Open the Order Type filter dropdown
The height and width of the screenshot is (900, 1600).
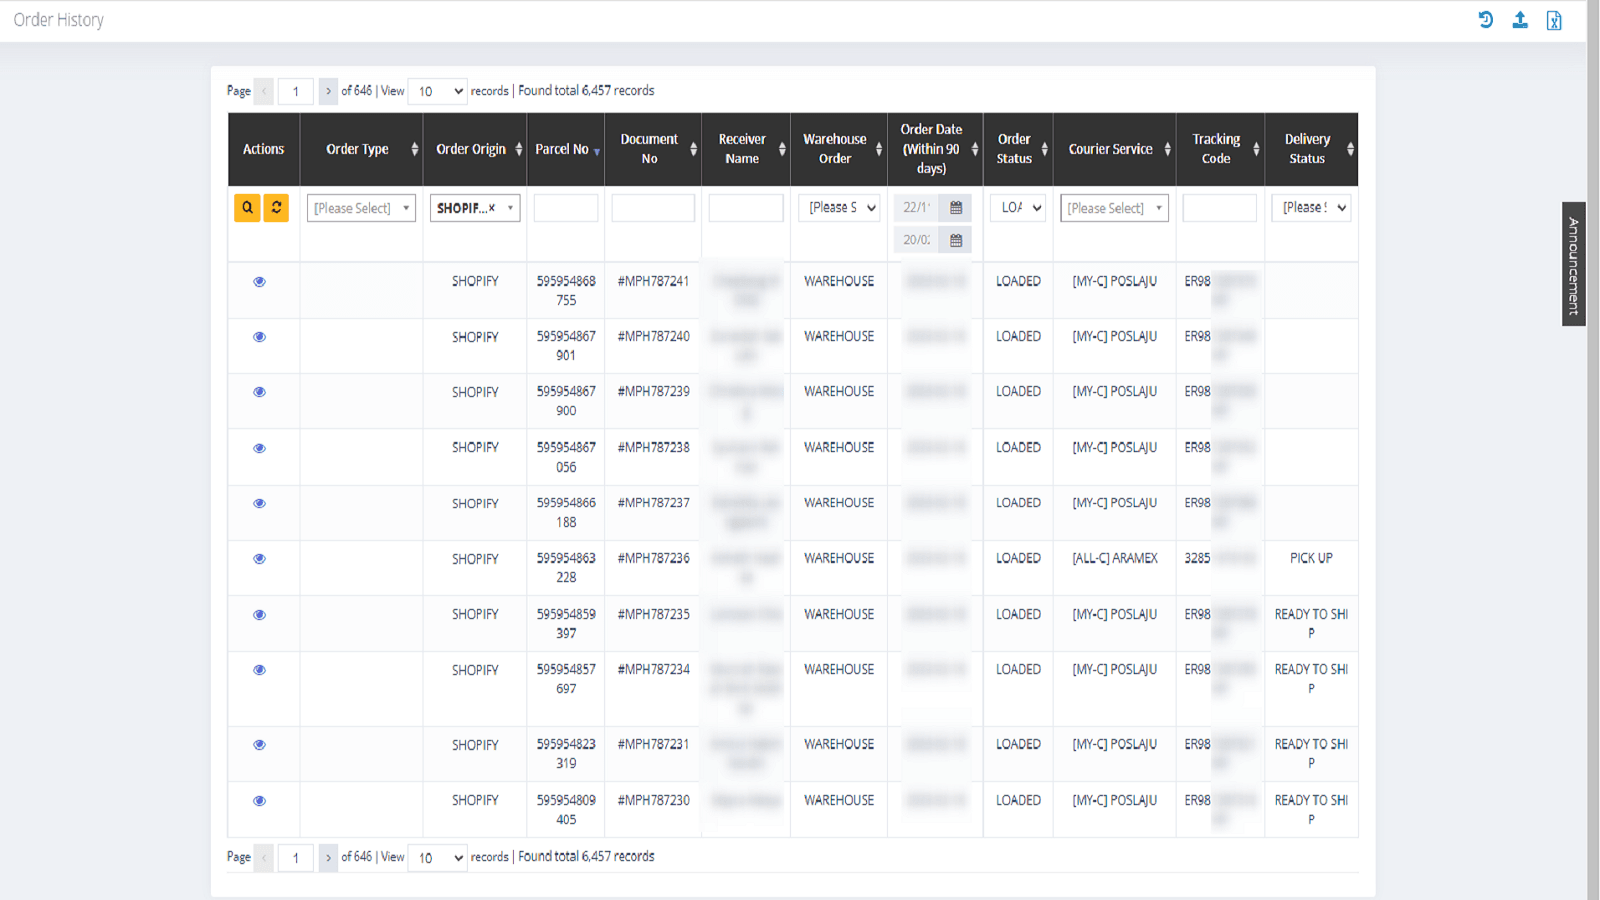tap(360, 207)
